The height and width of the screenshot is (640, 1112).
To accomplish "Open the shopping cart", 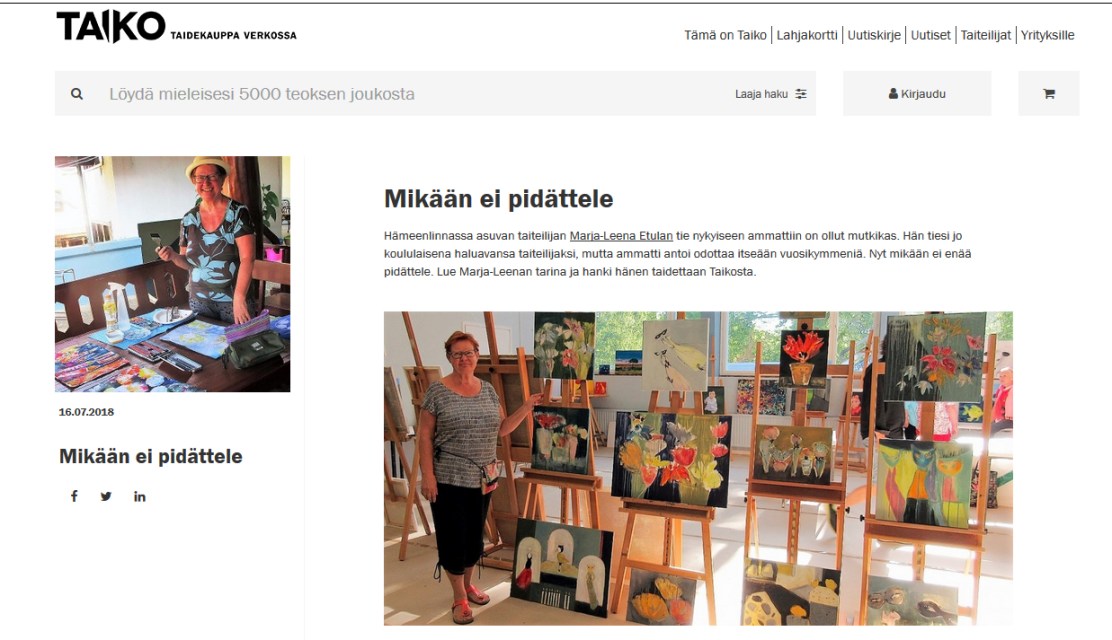I will [x=1049, y=94].
